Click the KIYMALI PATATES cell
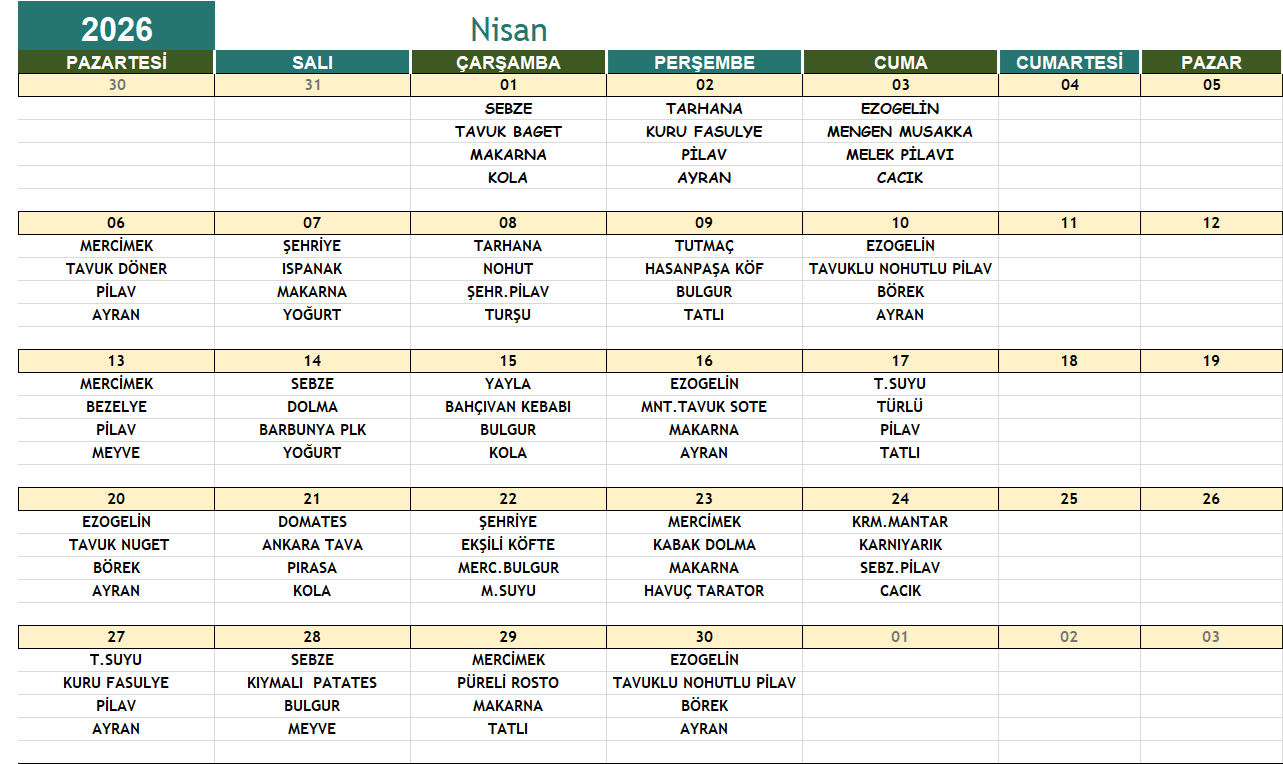The width and height of the screenshot is (1283, 764). 312,682
